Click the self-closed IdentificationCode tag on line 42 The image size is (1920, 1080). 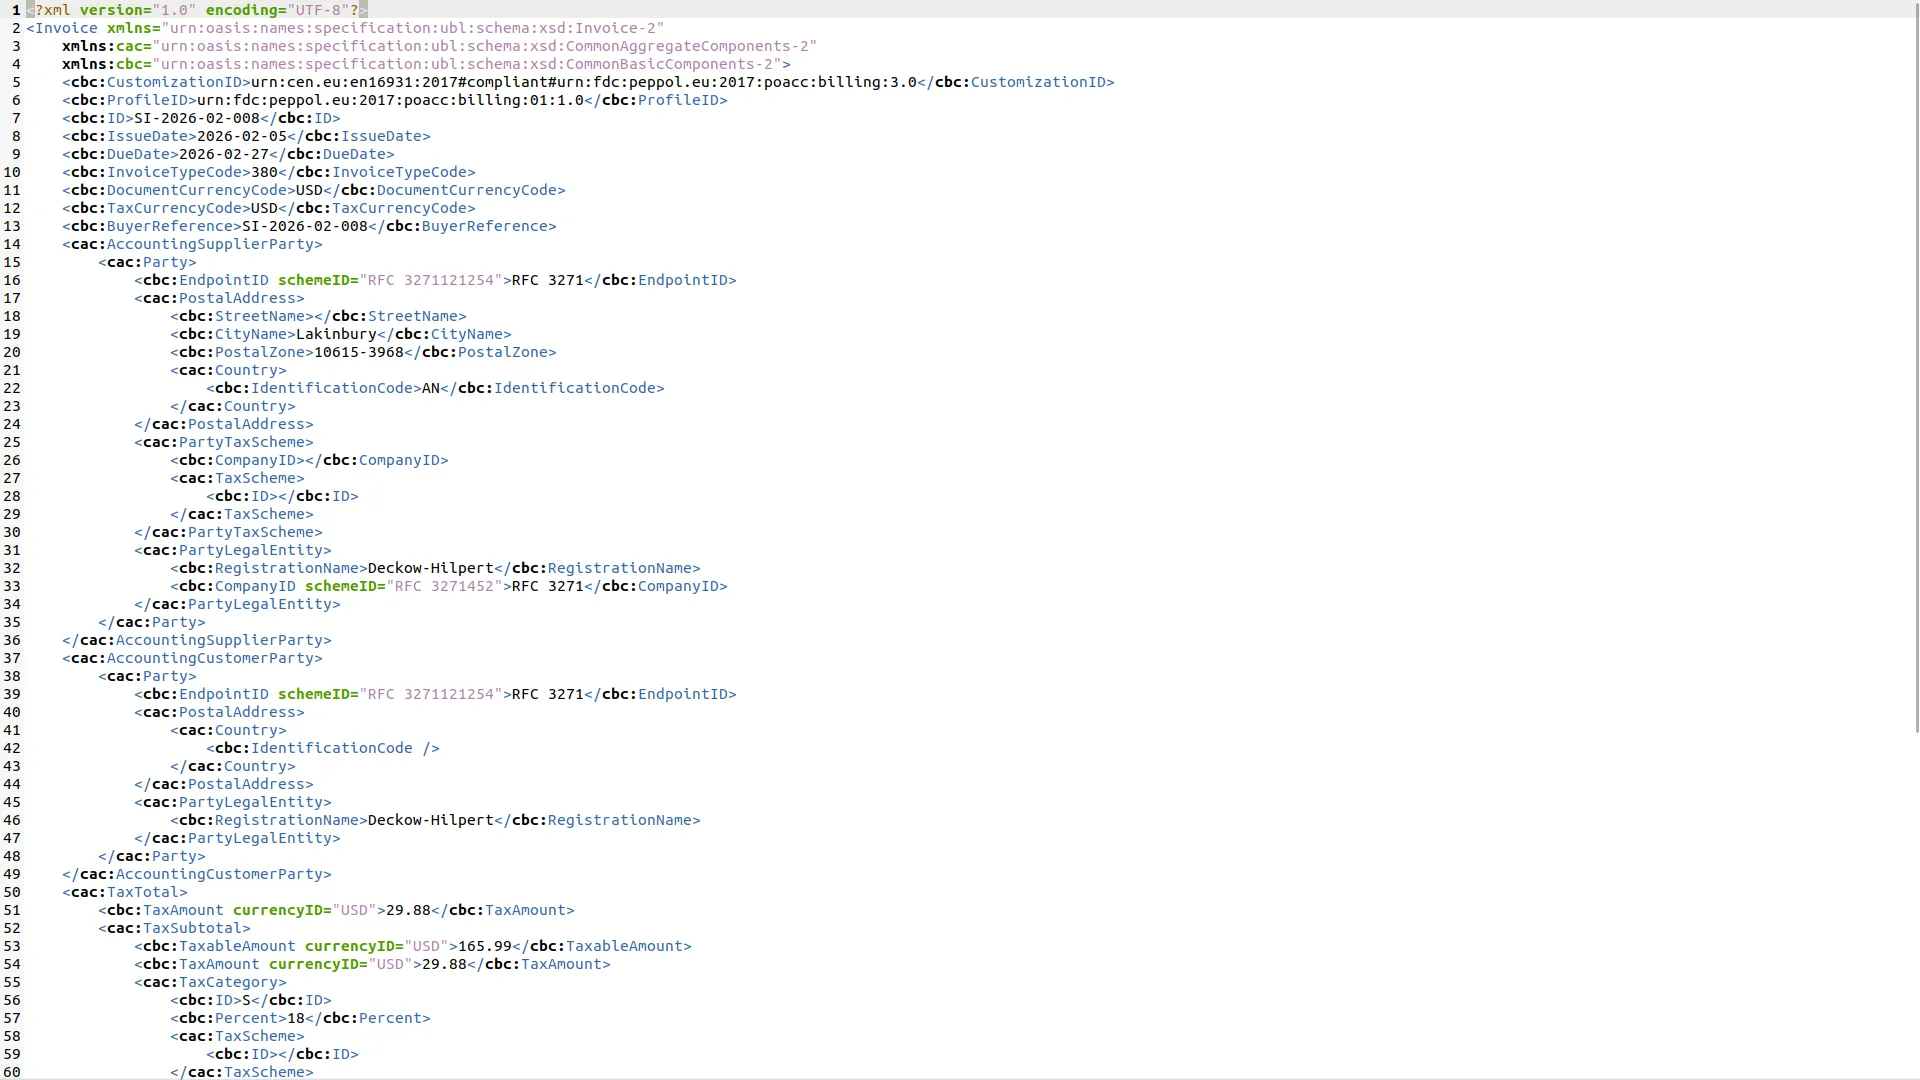(x=323, y=748)
